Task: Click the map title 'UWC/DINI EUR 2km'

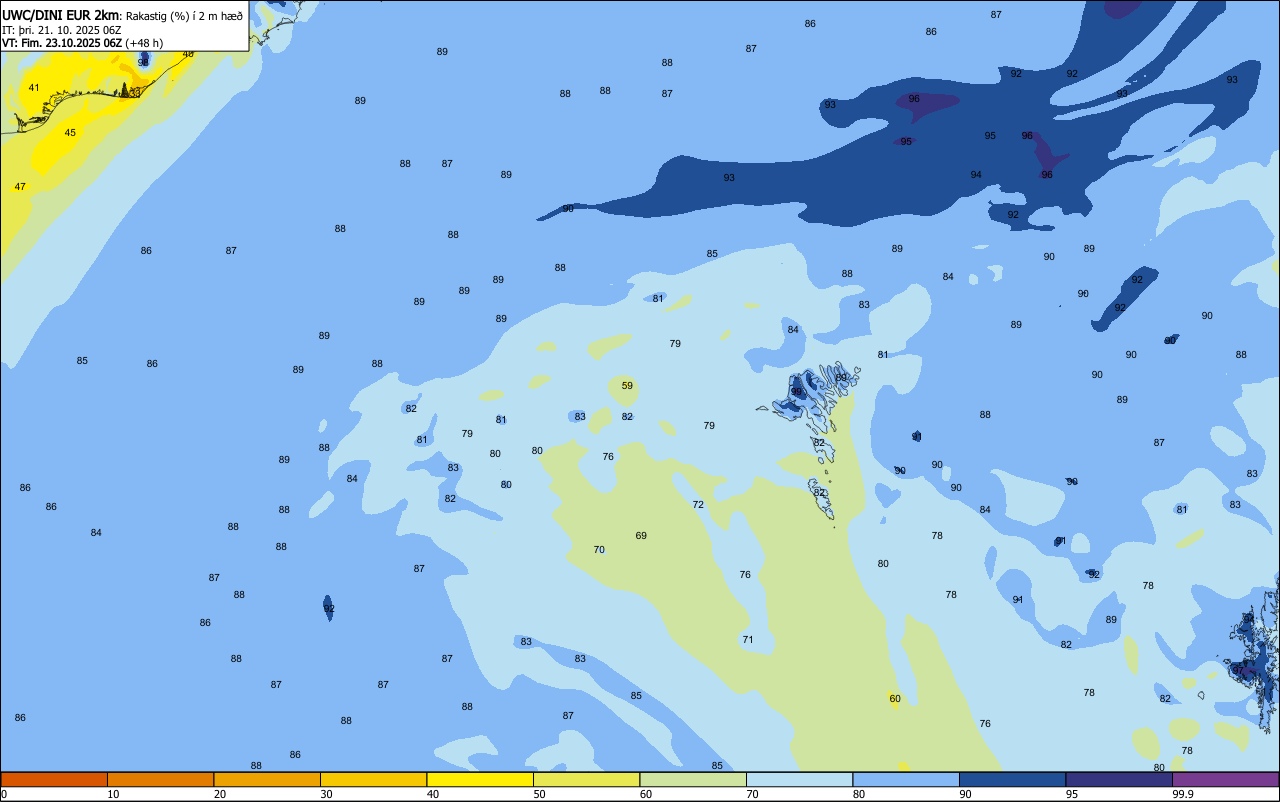Action: (61, 15)
